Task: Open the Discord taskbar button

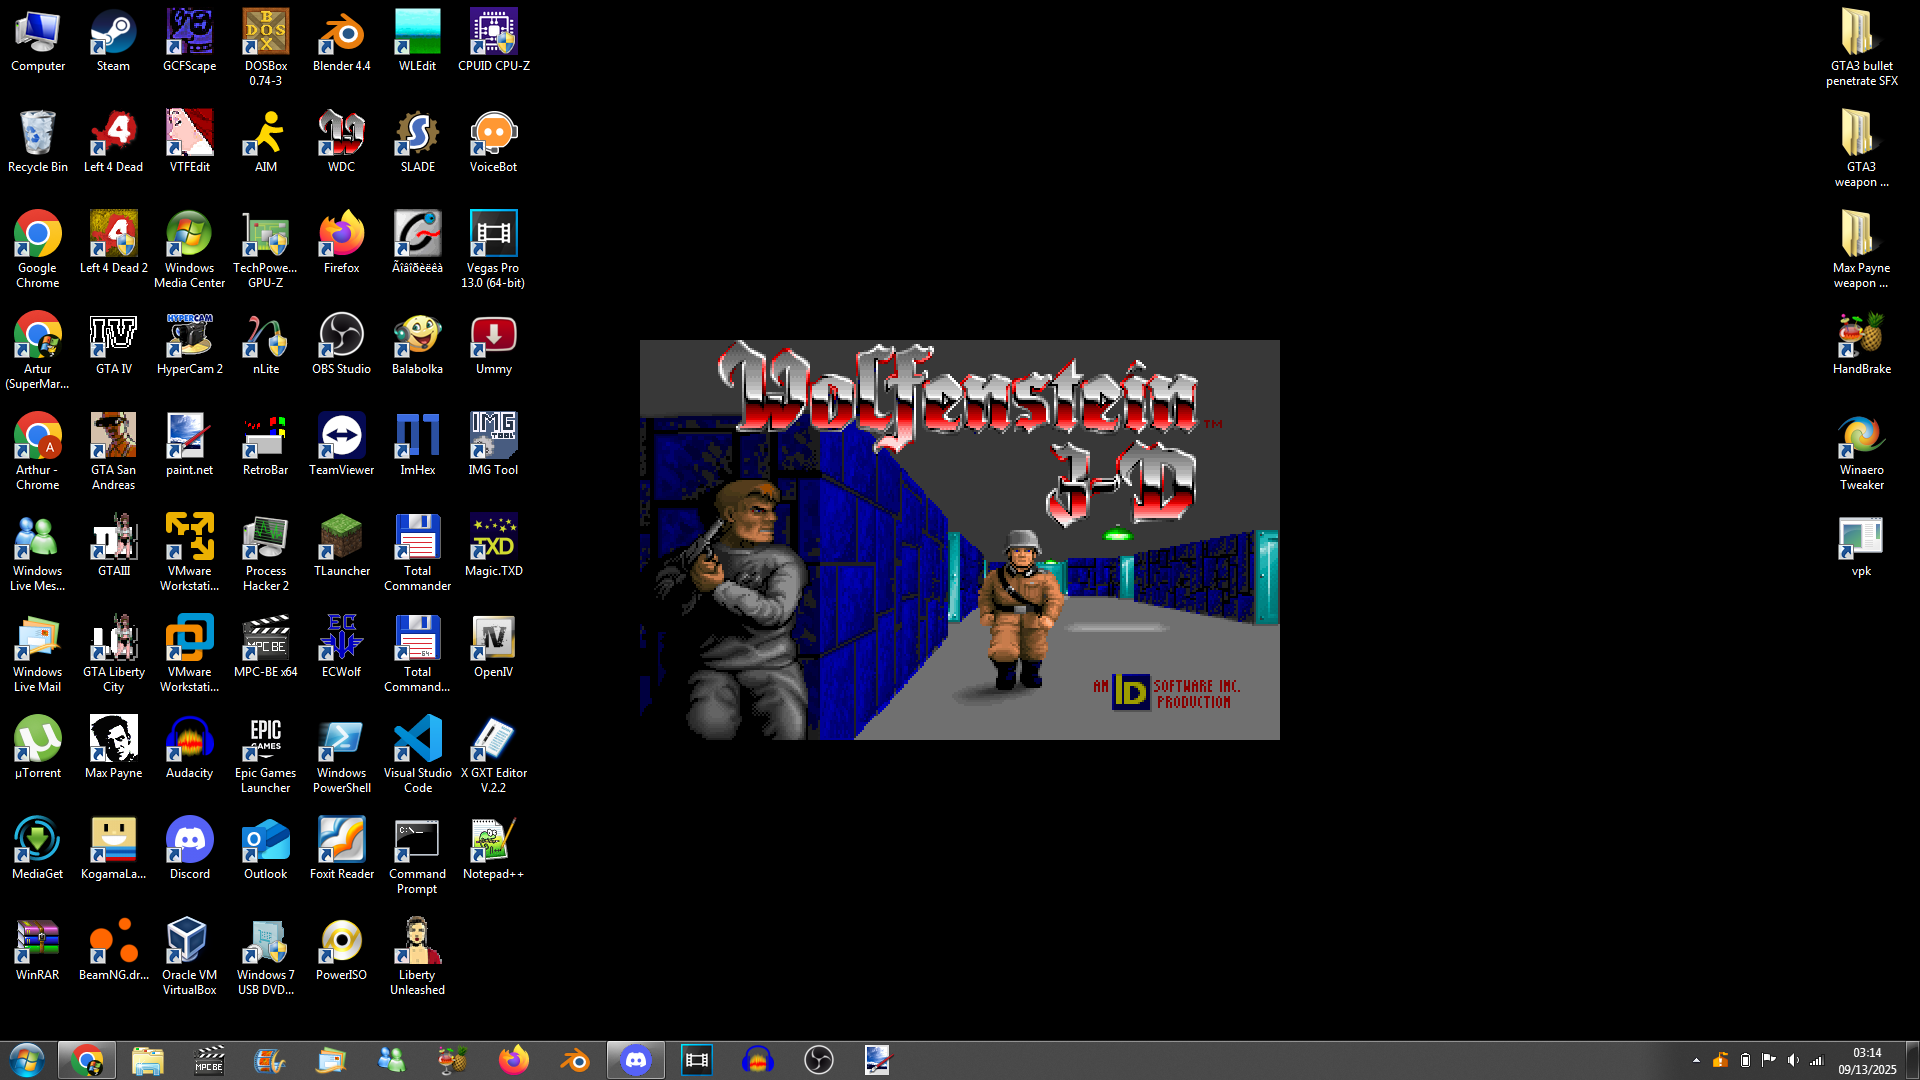Action: (636, 1060)
